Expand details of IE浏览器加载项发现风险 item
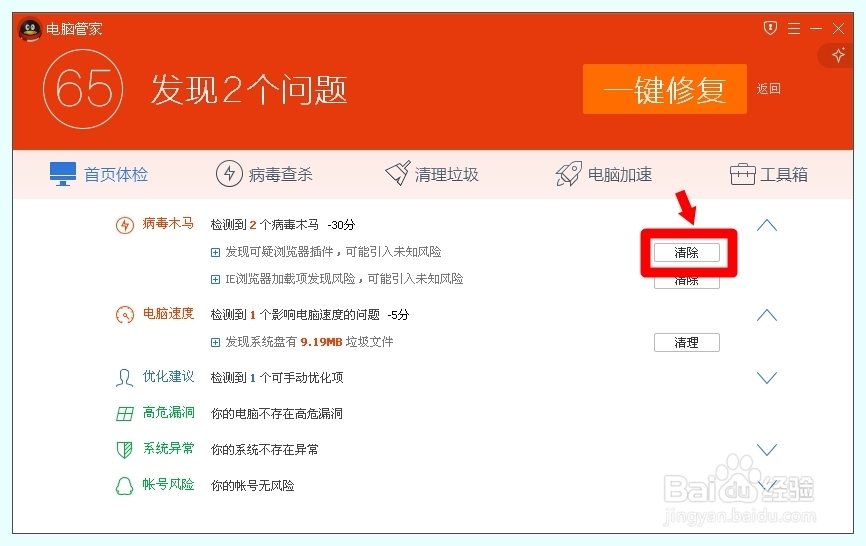The image size is (866, 546). [x=215, y=280]
